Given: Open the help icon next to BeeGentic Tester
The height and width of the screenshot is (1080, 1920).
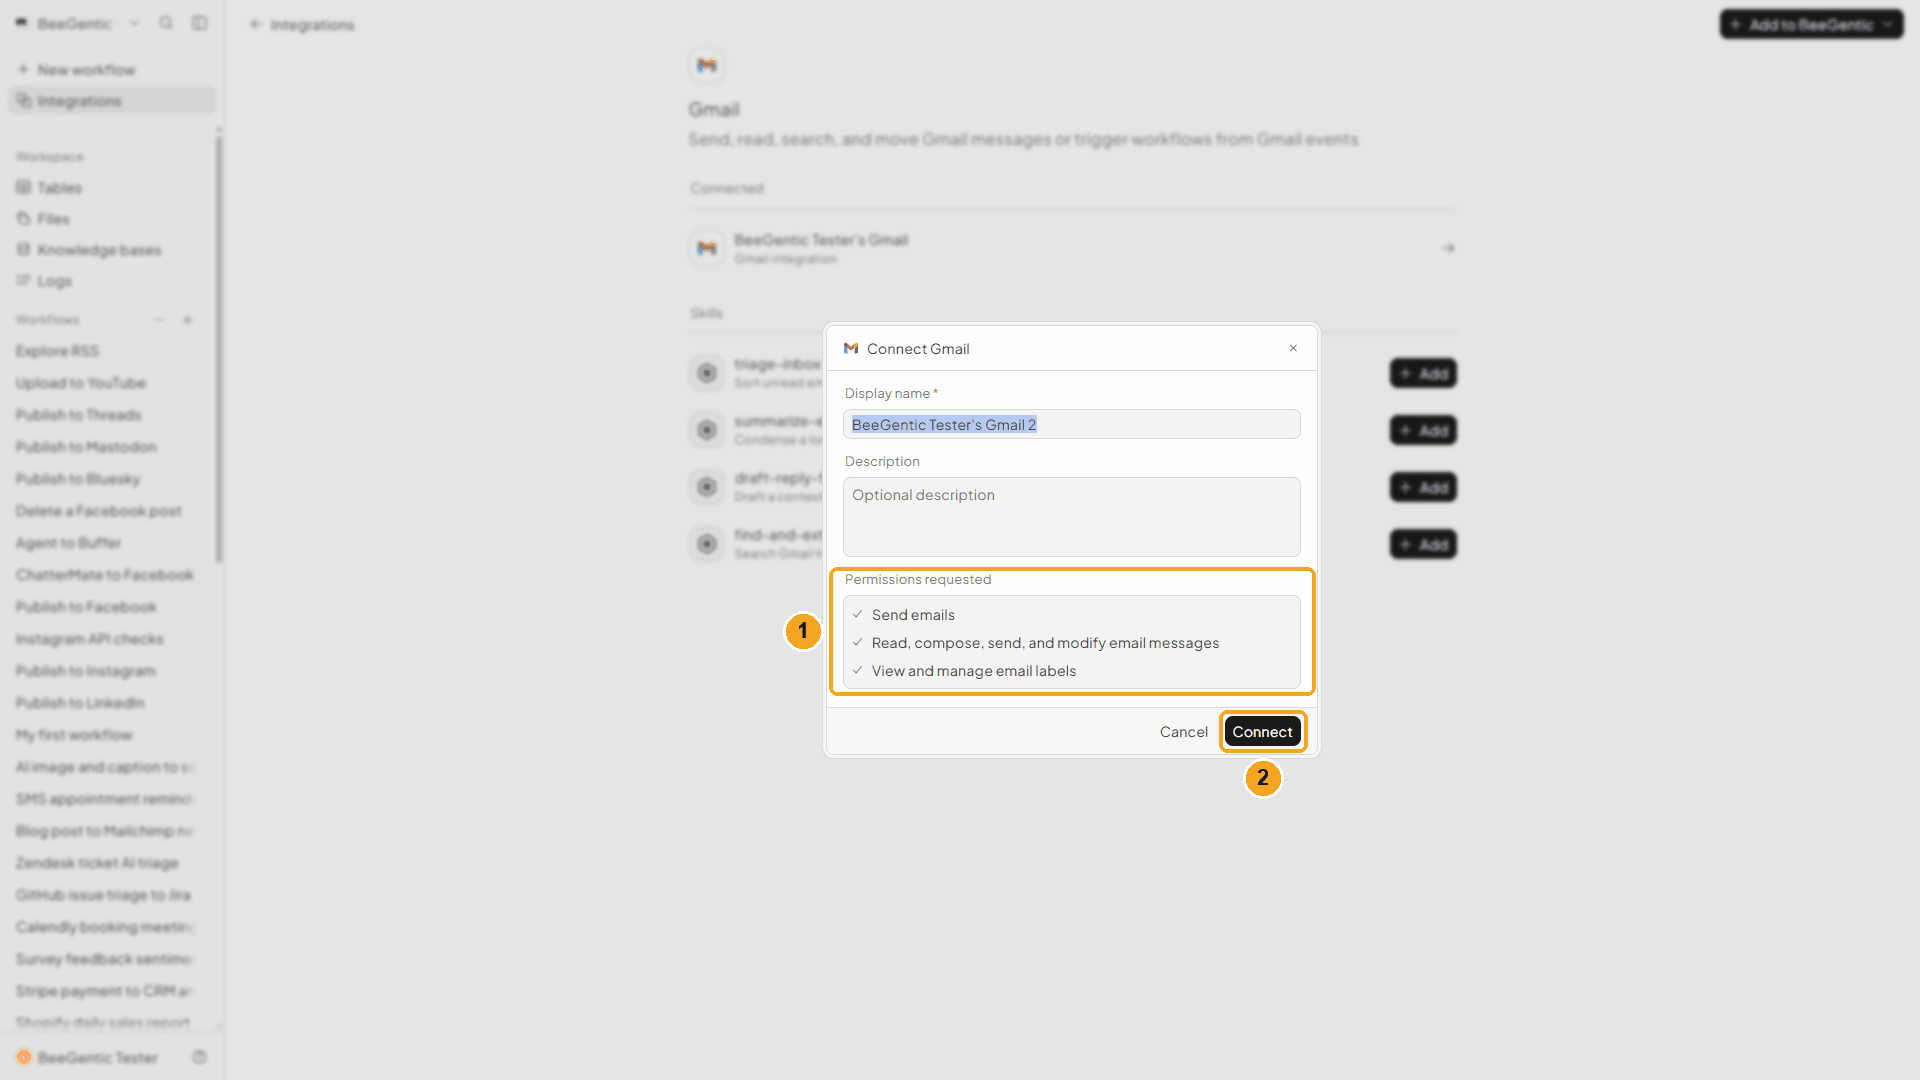Looking at the screenshot, I should [200, 1057].
